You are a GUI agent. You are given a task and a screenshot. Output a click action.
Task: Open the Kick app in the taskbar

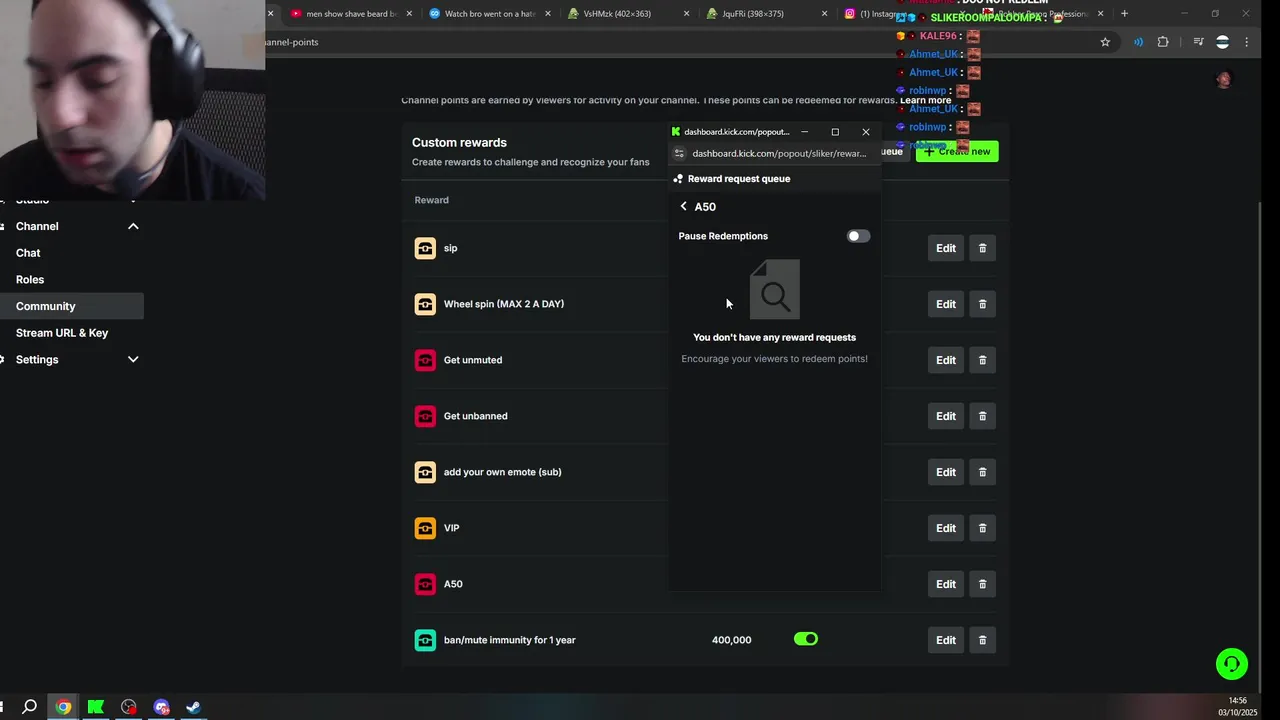[96, 707]
